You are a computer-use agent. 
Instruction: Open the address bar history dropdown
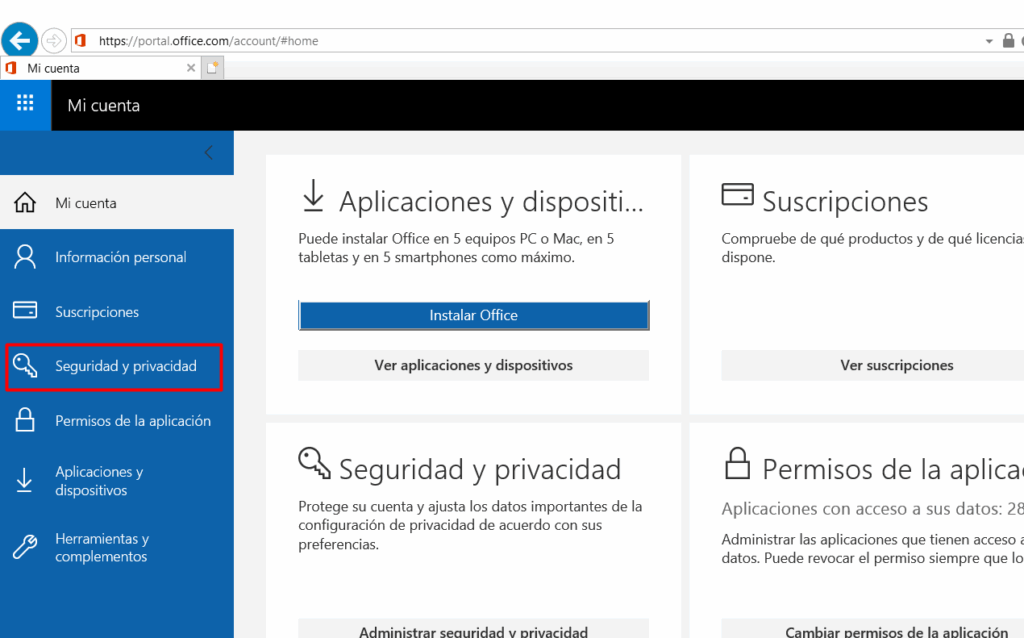click(x=990, y=40)
